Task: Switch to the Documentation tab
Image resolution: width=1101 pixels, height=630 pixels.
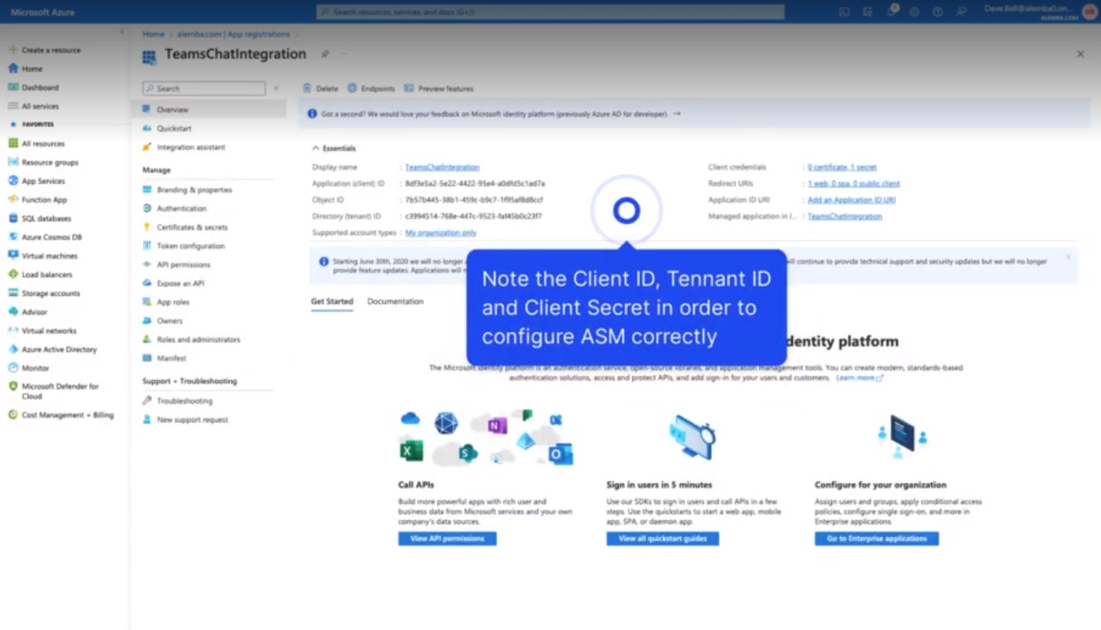Action: point(395,301)
